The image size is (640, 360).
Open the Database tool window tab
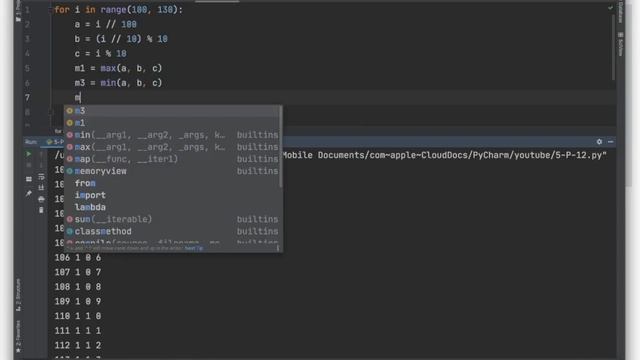620,12
